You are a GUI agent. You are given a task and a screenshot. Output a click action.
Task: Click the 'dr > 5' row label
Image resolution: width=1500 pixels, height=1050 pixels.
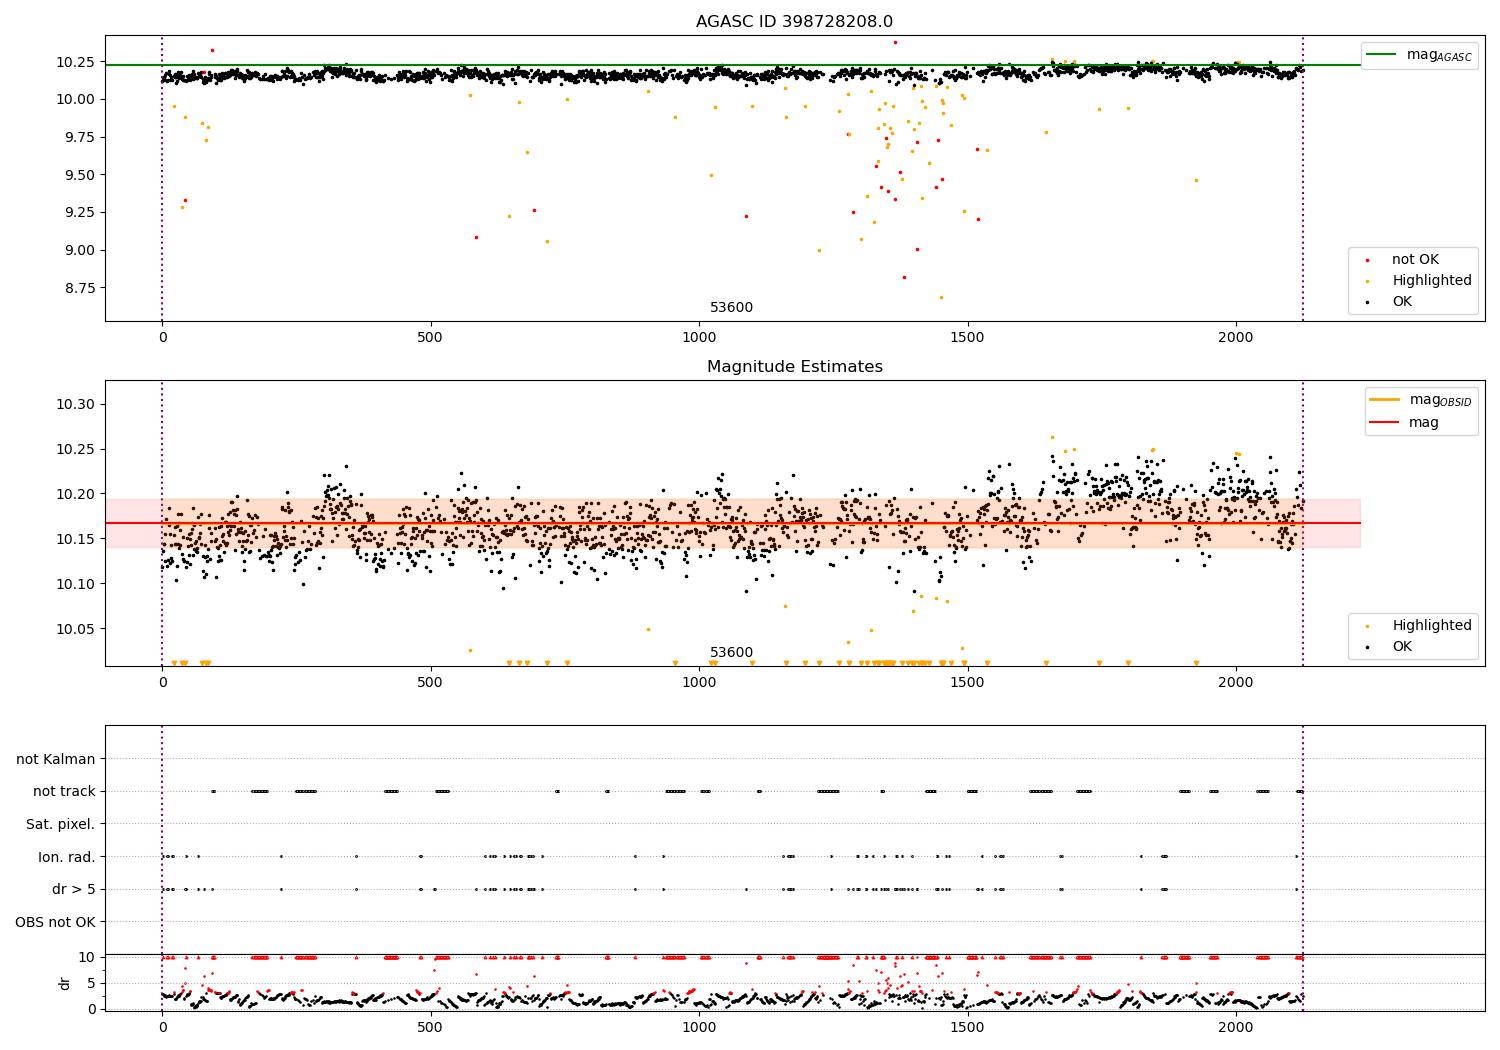(74, 890)
